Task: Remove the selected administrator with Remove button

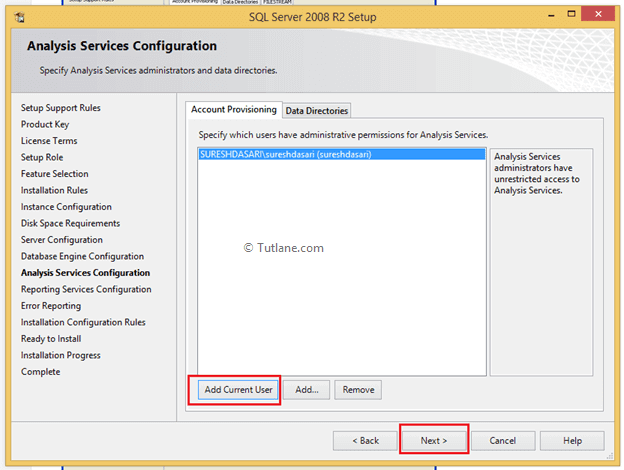Action: tap(358, 390)
